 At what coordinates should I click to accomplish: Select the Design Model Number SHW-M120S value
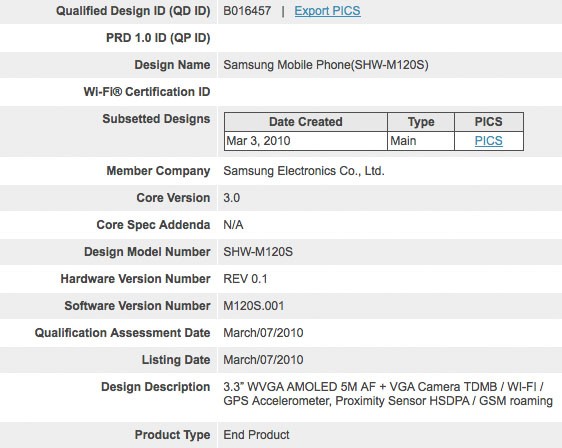[x=258, y=252]
